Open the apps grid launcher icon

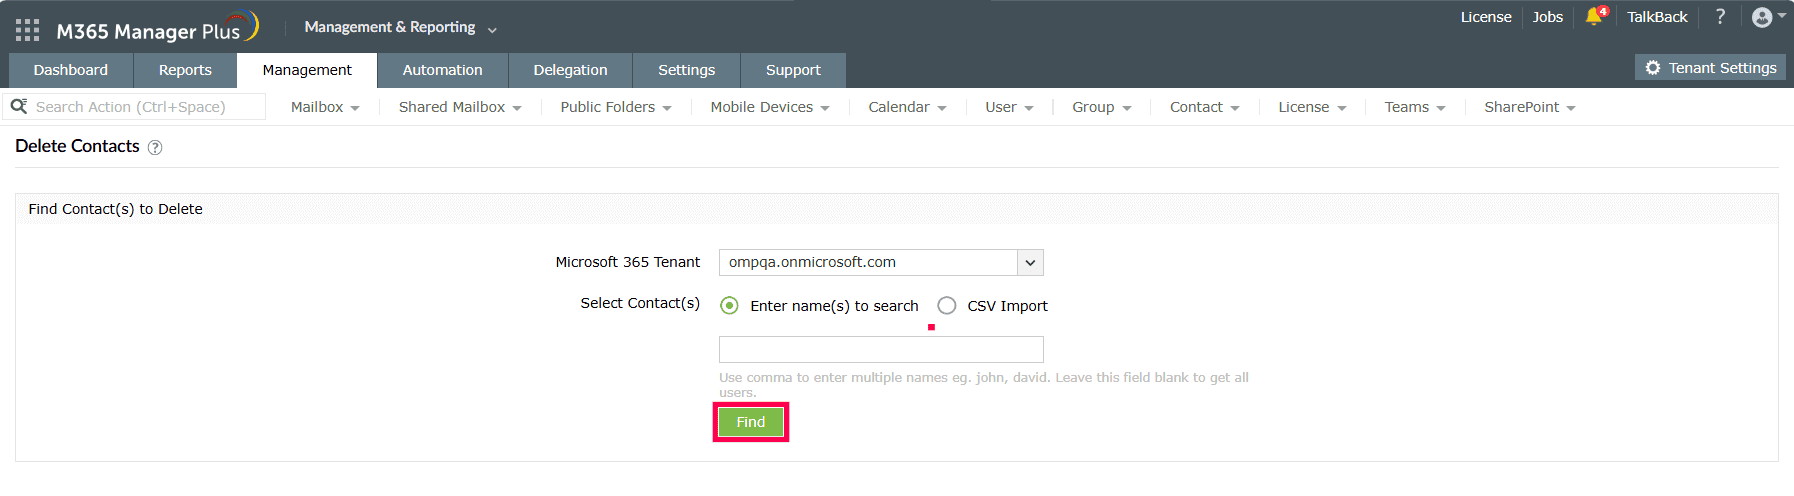point(28,30)
